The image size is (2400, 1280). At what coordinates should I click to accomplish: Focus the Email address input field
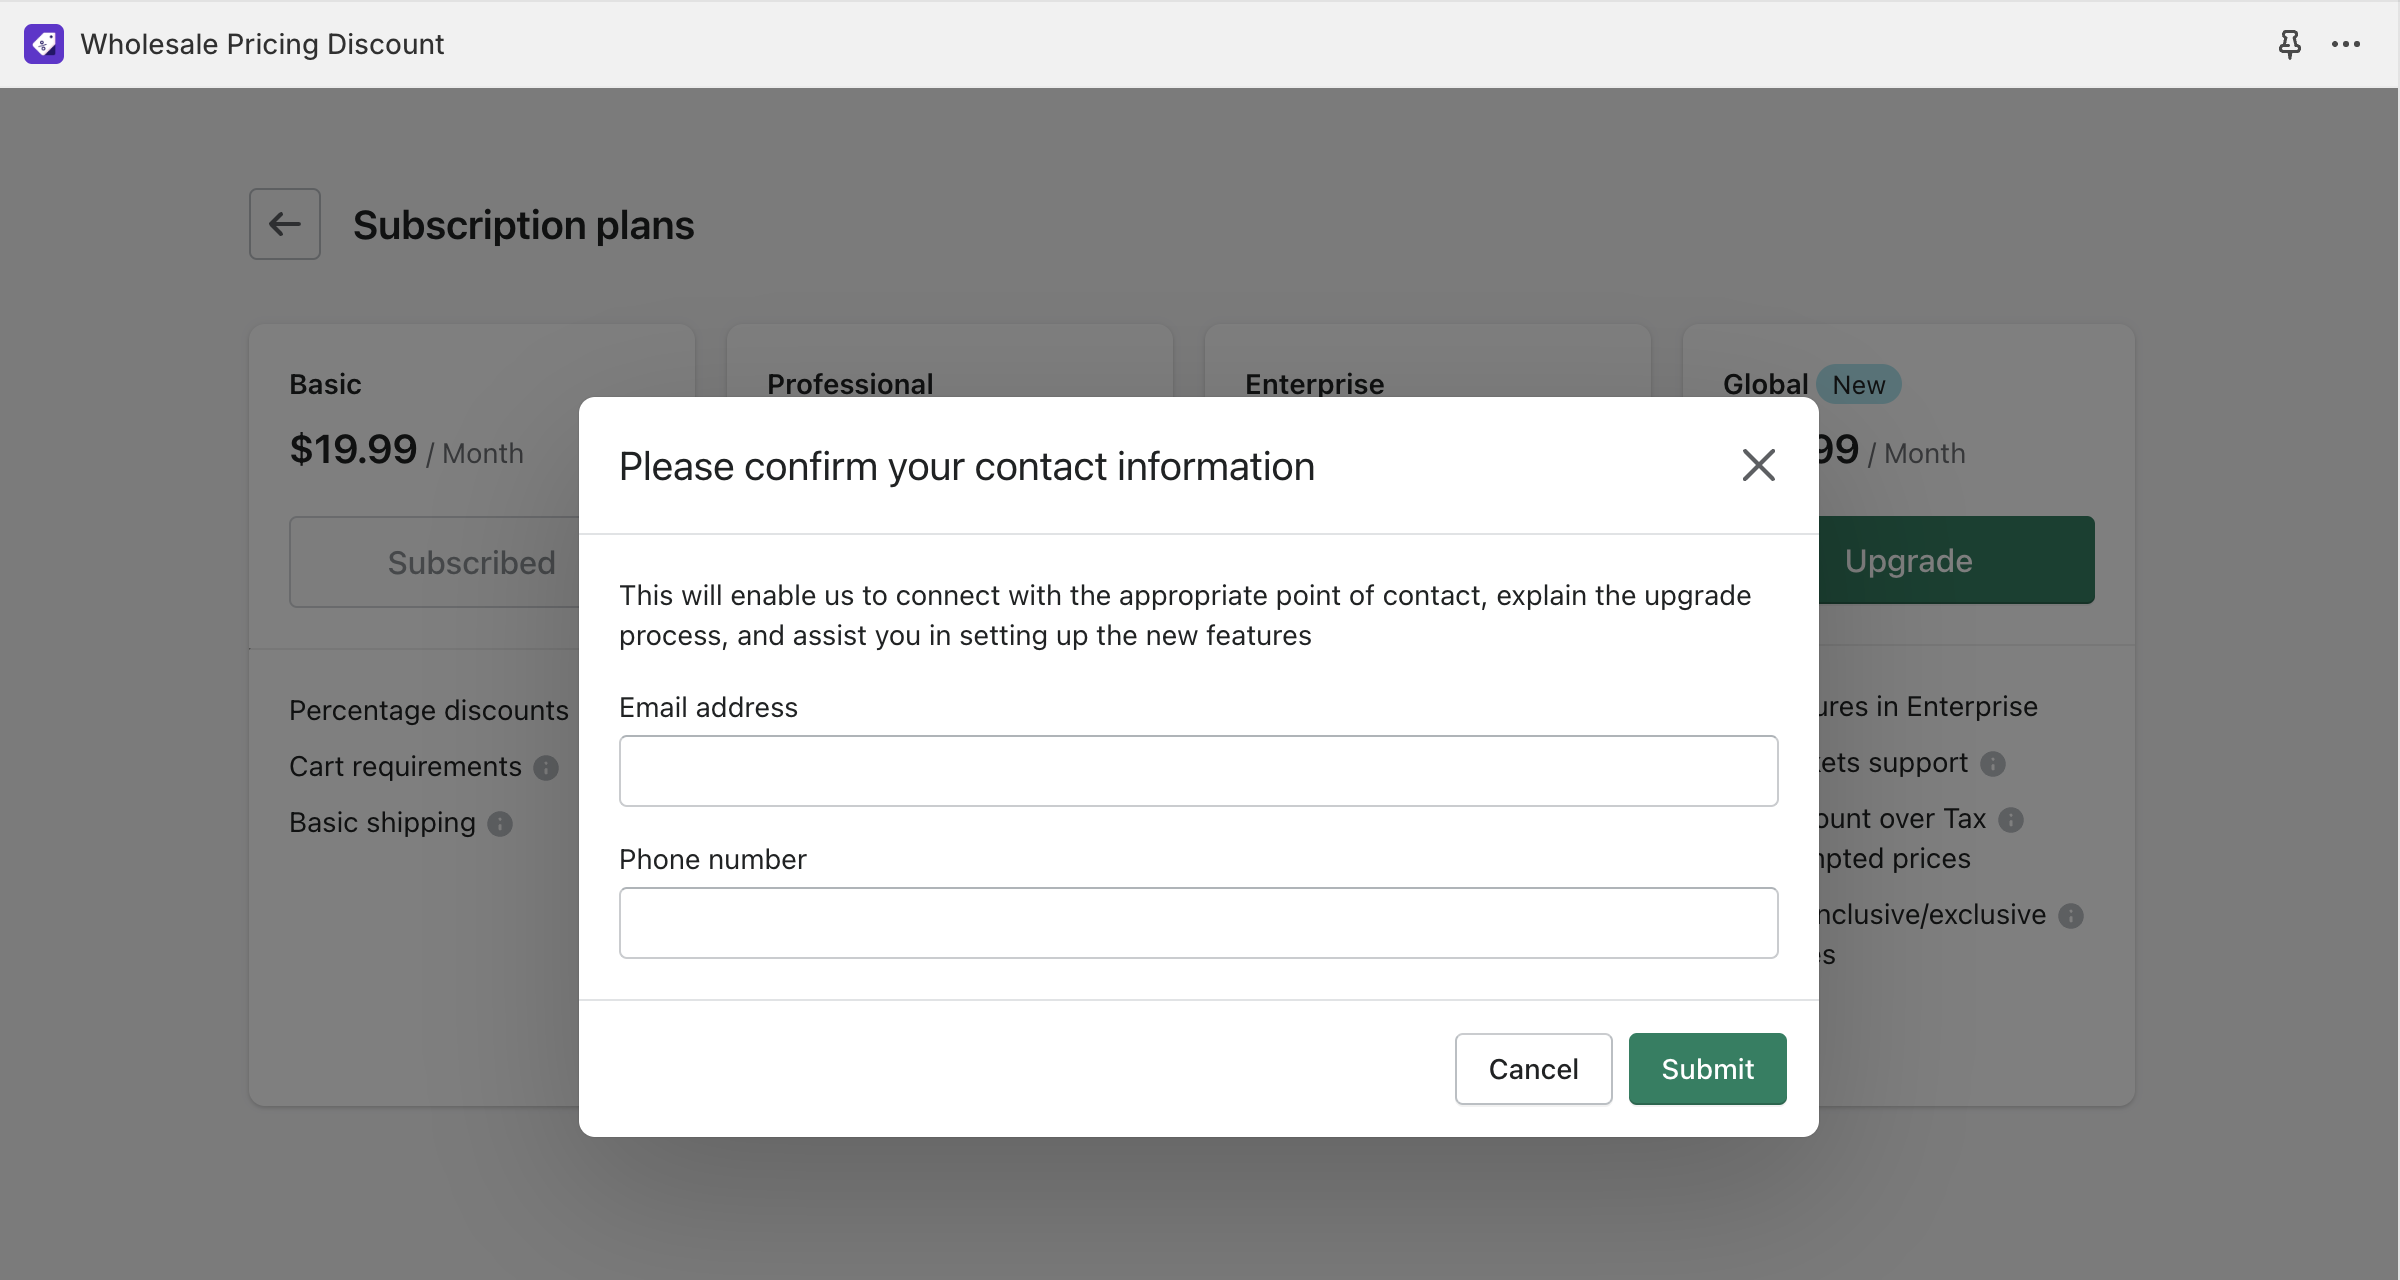pos(1198,771)
